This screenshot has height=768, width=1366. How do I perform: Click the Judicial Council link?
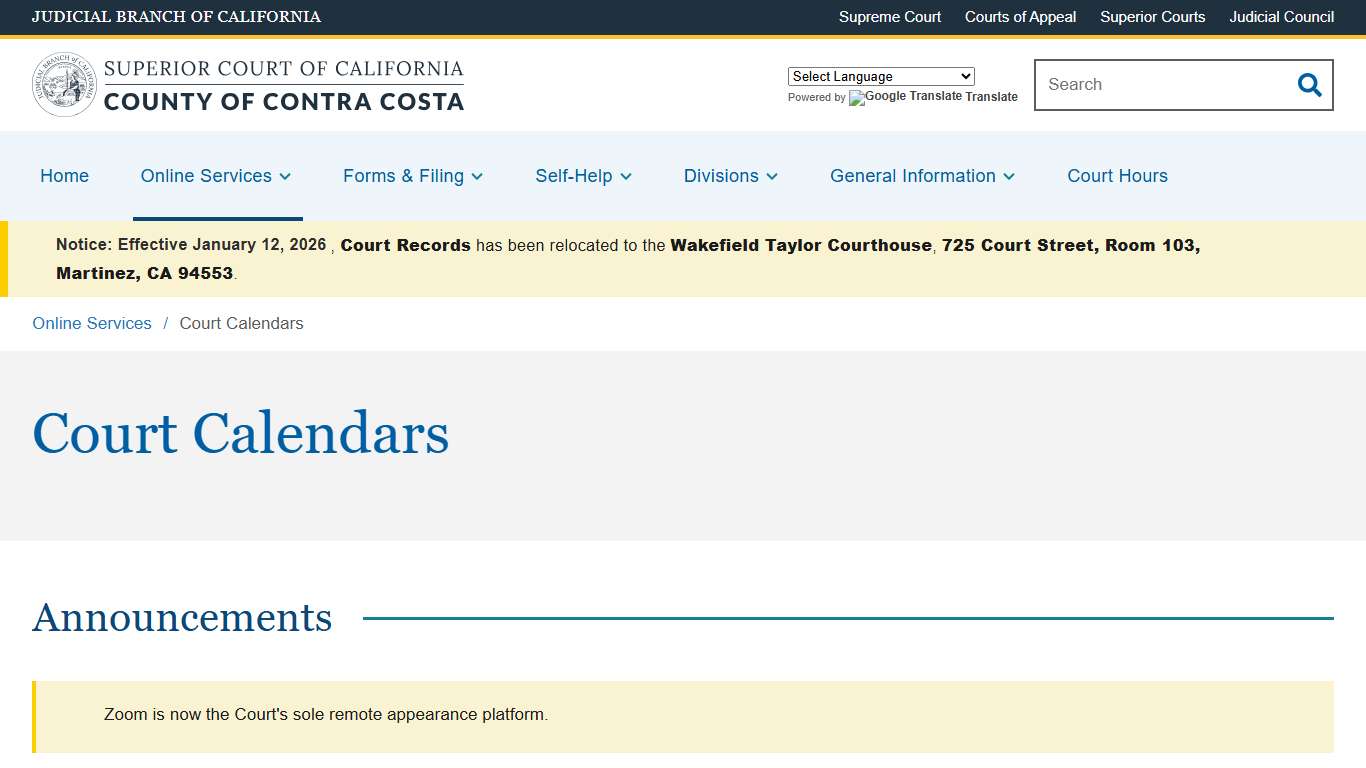(x=1281, y=17)
